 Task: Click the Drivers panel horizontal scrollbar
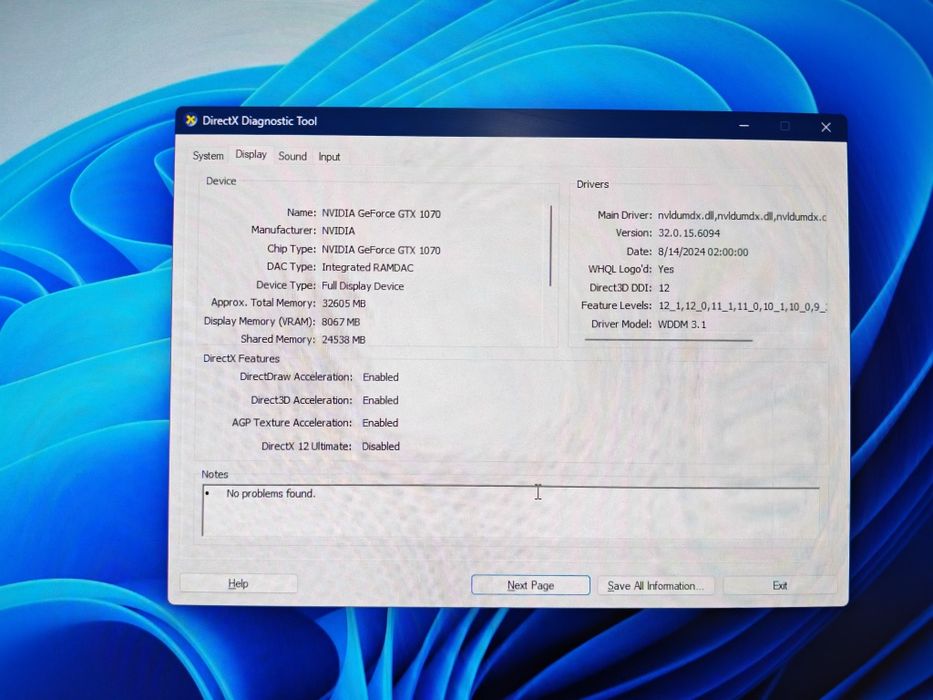coord(668,340)
